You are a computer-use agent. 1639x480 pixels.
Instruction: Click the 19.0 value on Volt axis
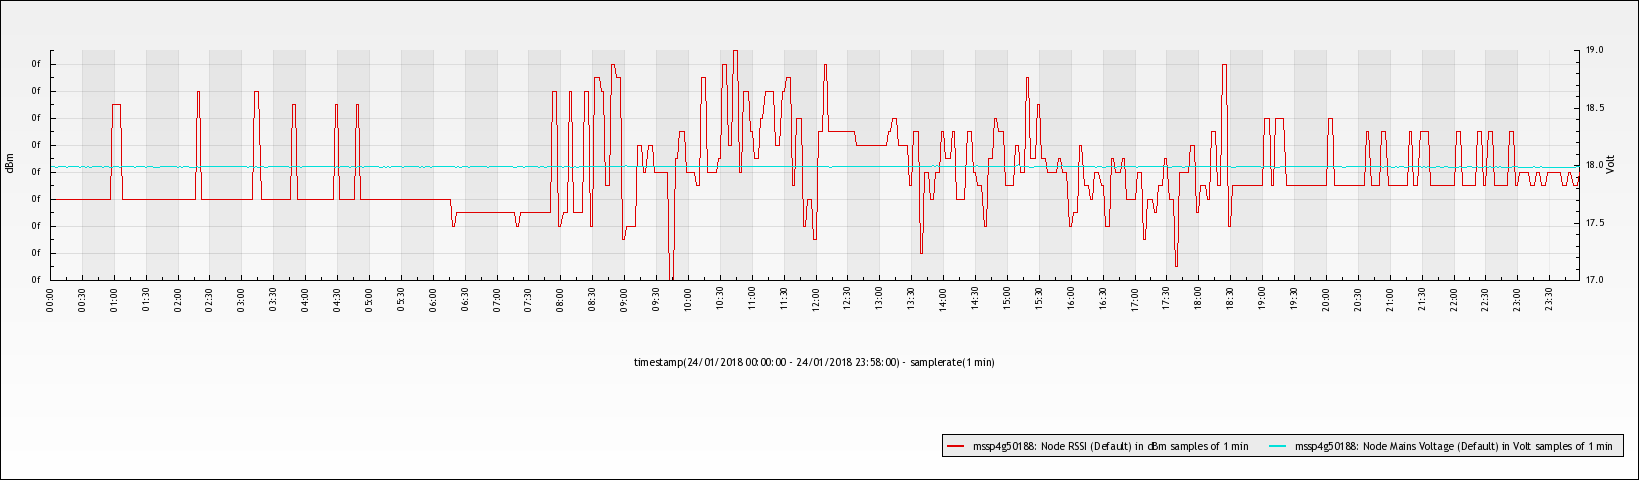(1594, 50)
